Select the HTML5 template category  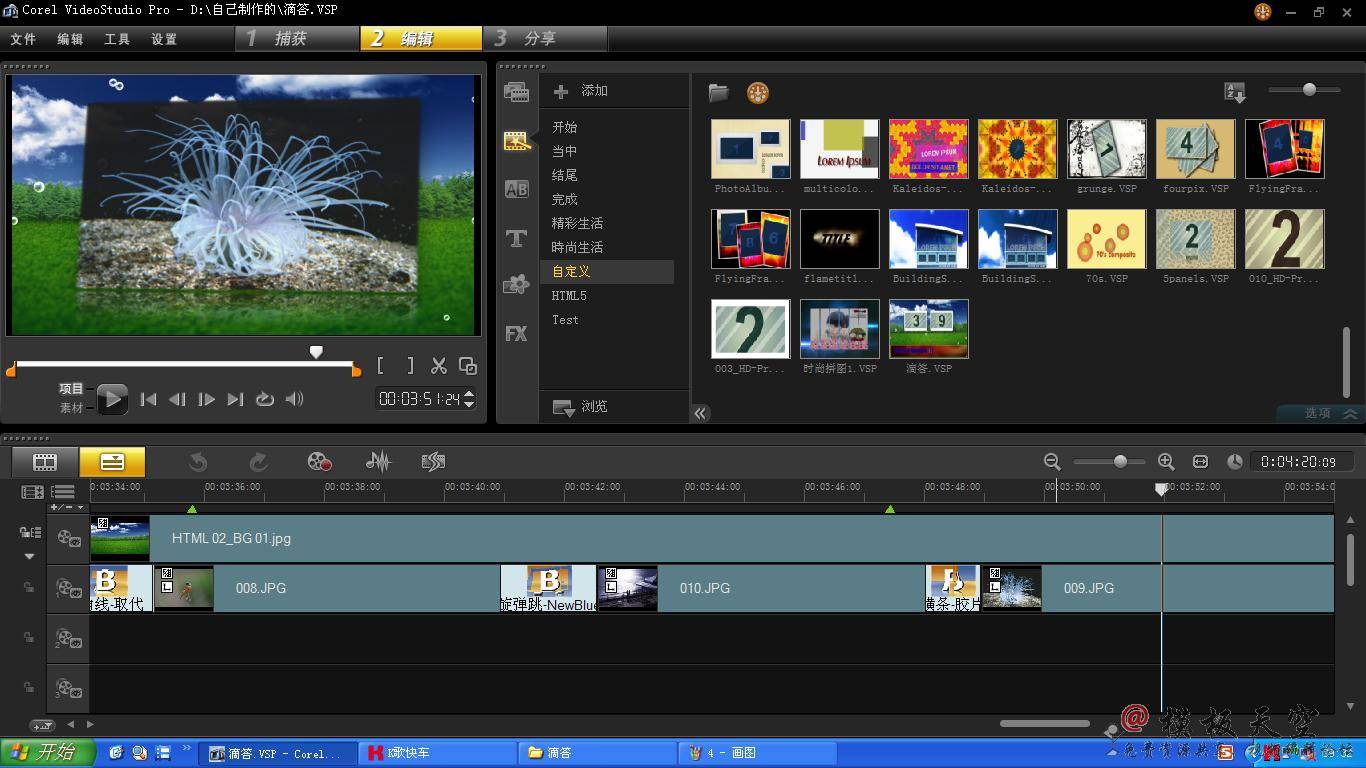click(x=569, y=296)
